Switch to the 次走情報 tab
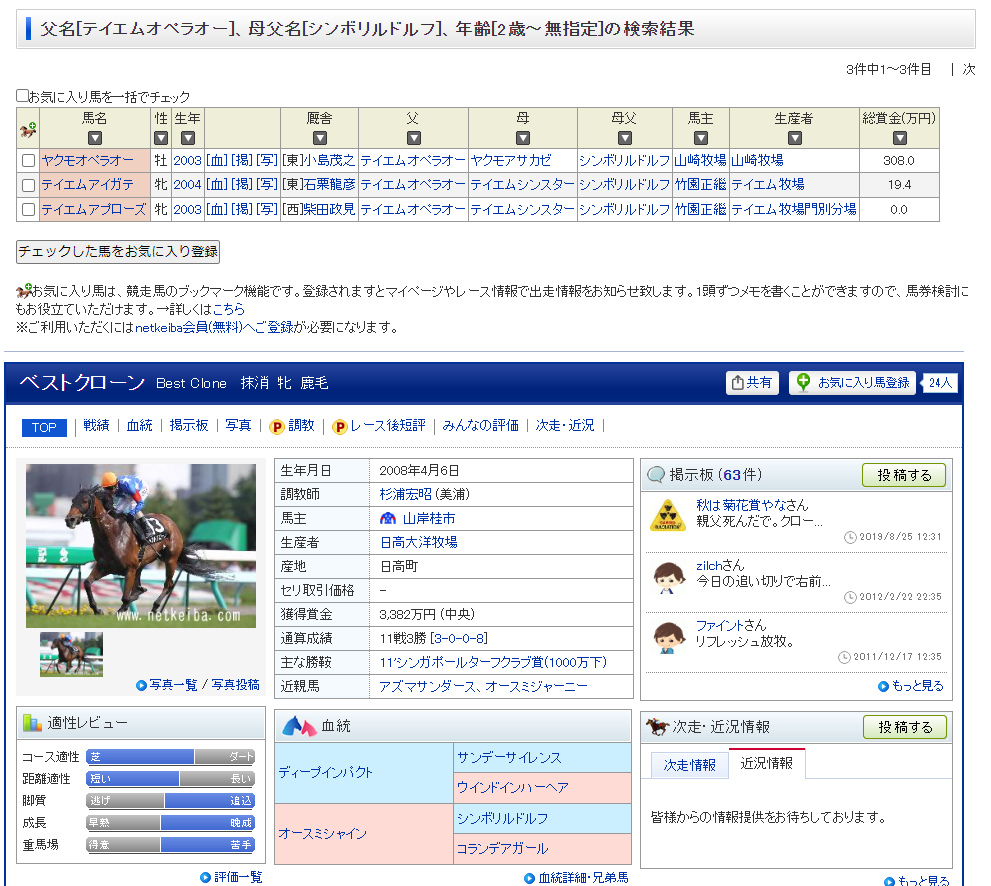The height and width of the screenshot is (886, 991). click(689, 765)
